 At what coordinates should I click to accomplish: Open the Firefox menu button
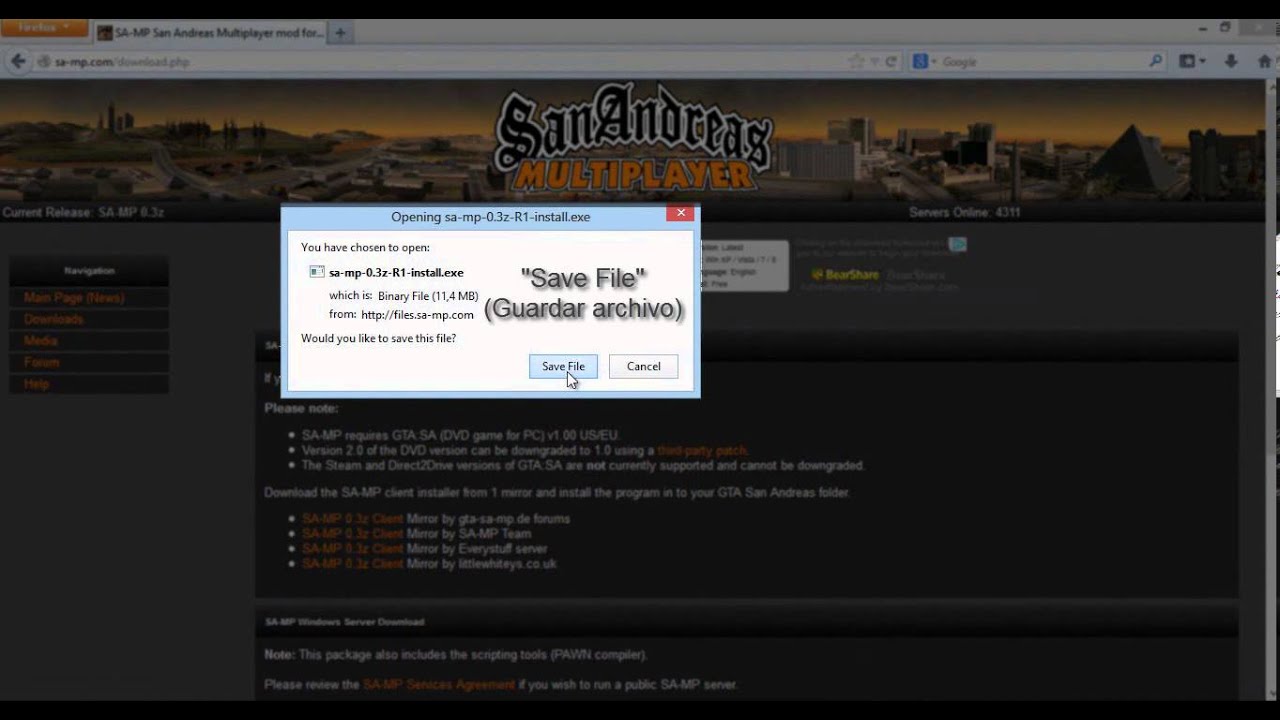tap(43, 28)
